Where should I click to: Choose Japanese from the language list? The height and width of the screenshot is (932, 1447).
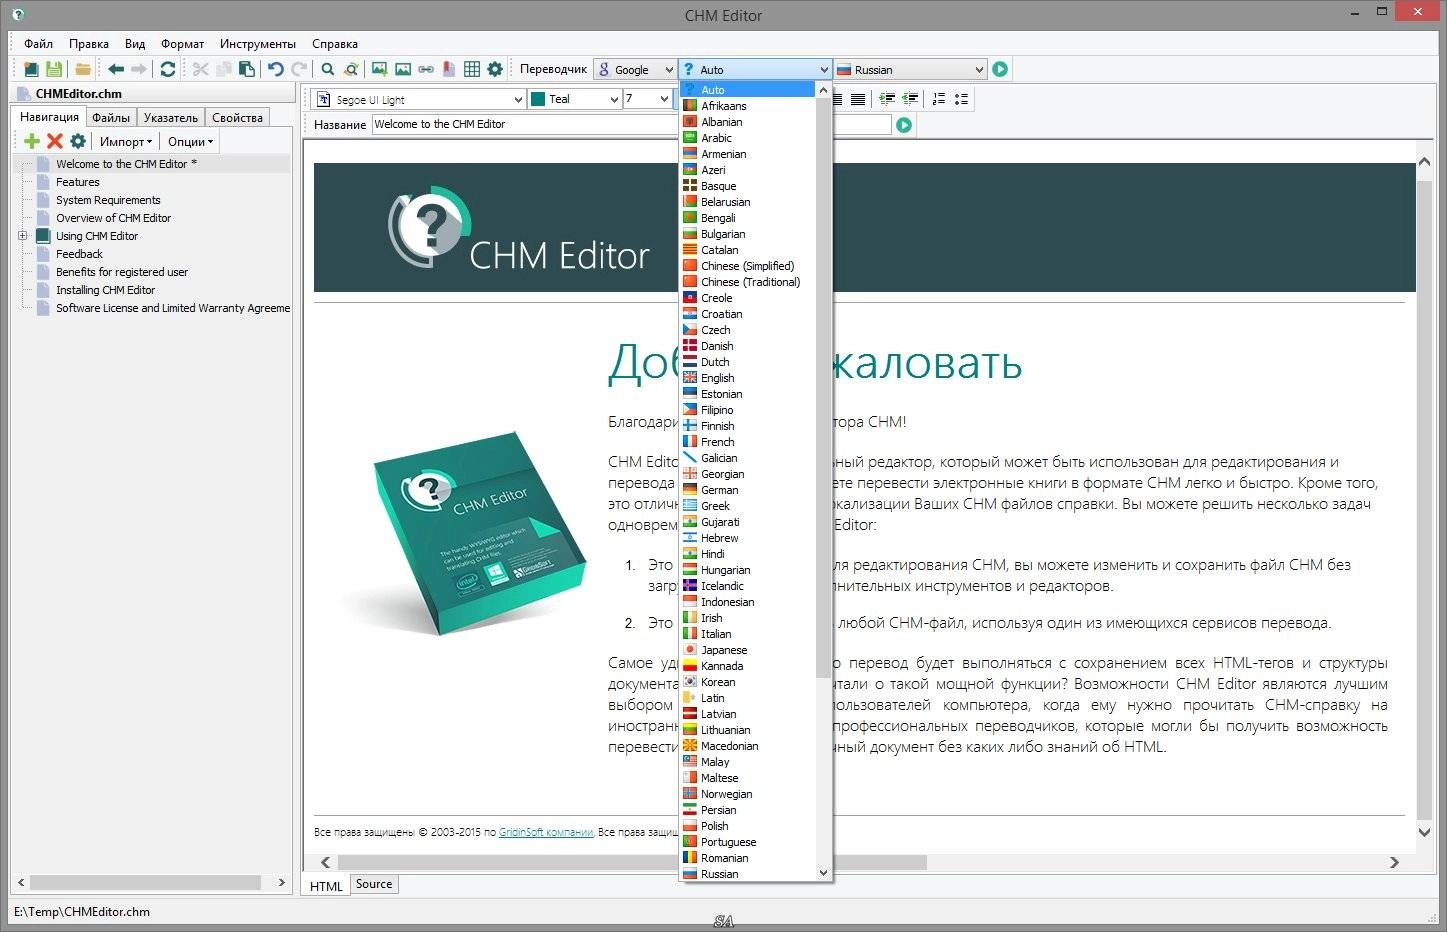pyautogui.click(x=749, y=650)
